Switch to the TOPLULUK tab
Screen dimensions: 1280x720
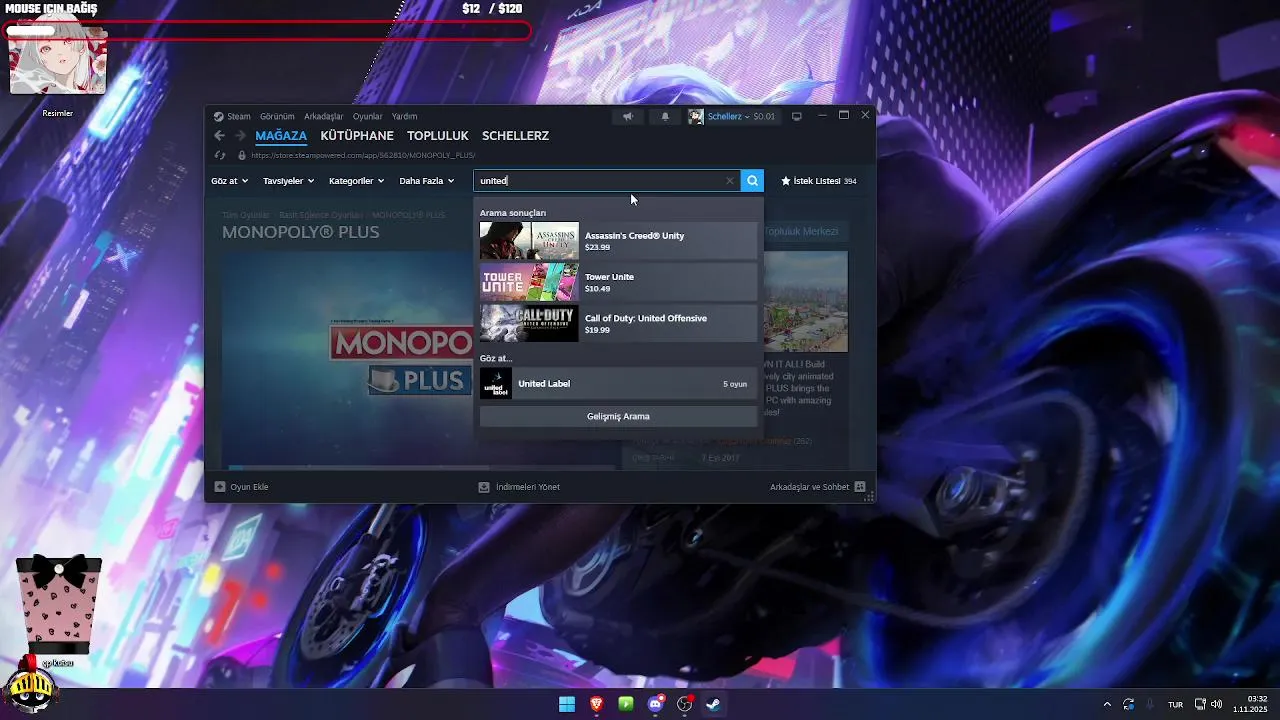(438, 136)
